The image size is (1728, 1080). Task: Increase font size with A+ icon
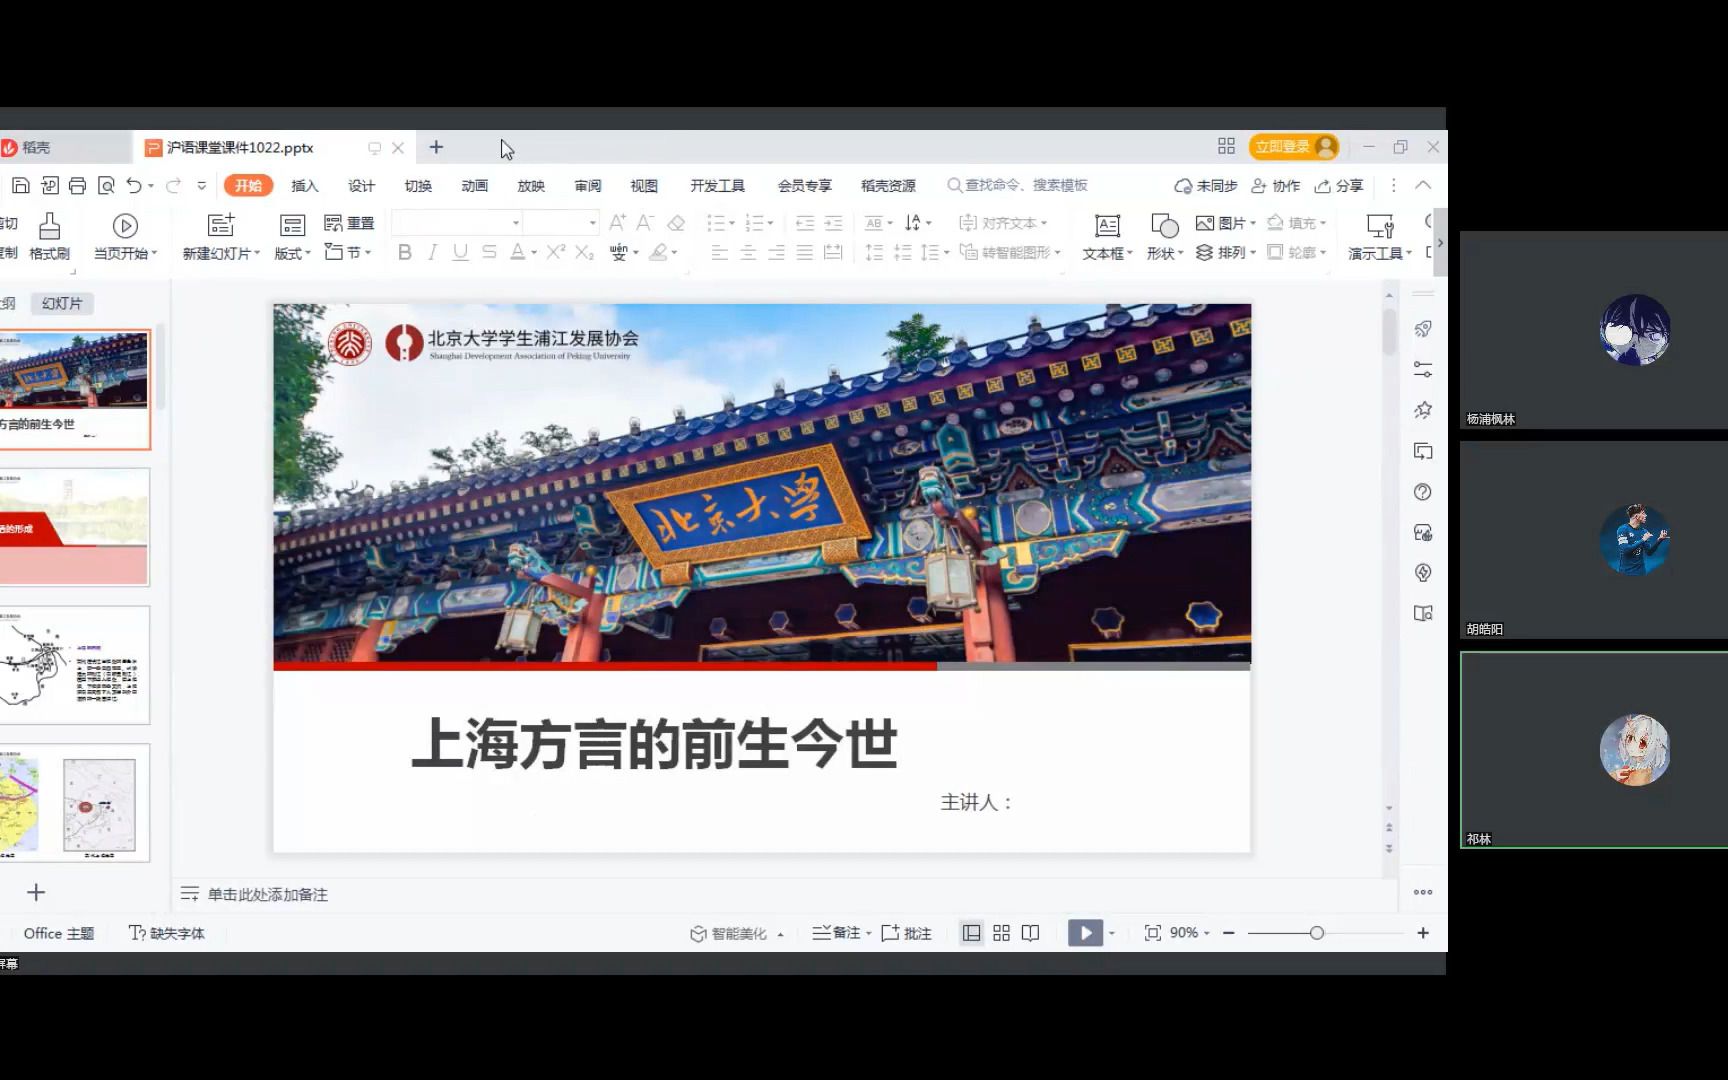coord(617,222)
